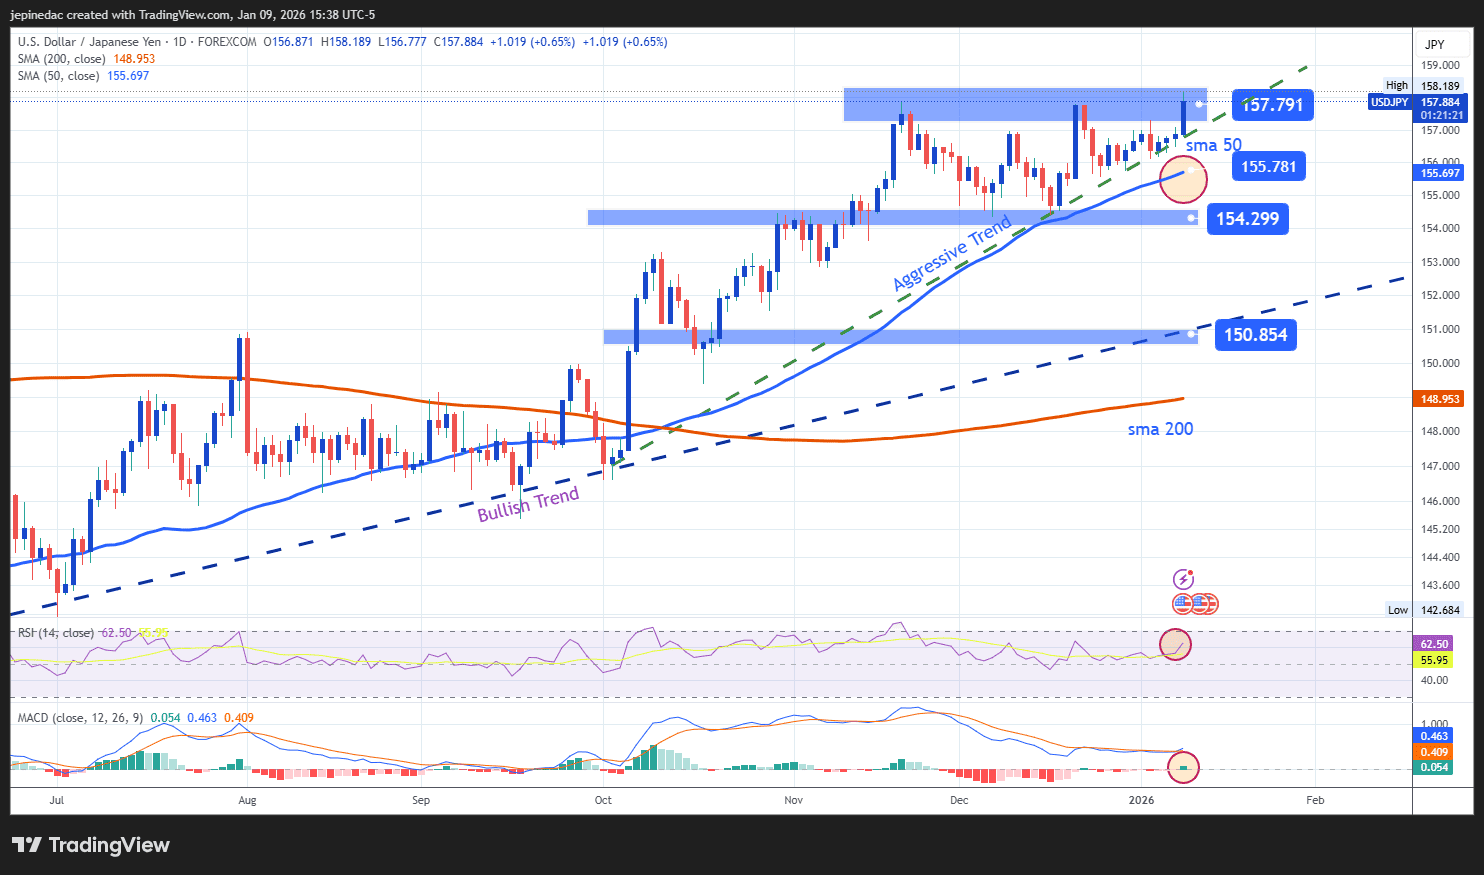Click the RSI (14, close) indicator legend

[x=56, y=633]
